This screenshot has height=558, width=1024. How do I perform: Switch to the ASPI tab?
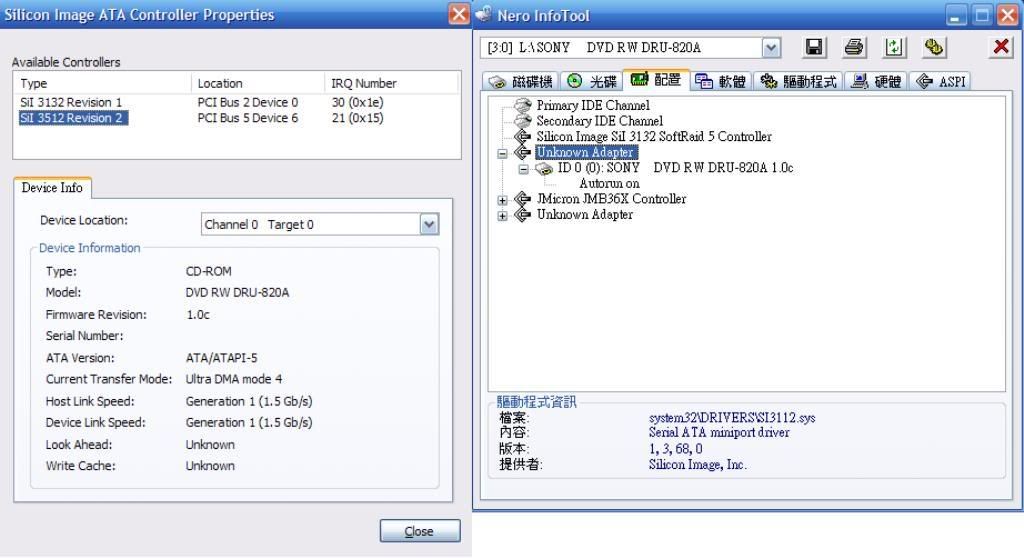coord(940,81)
